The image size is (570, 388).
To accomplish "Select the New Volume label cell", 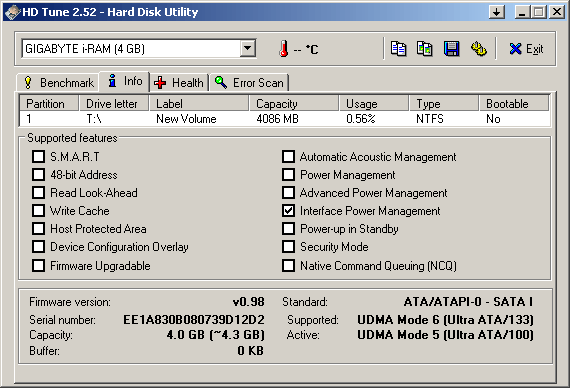I will point(186,119).
